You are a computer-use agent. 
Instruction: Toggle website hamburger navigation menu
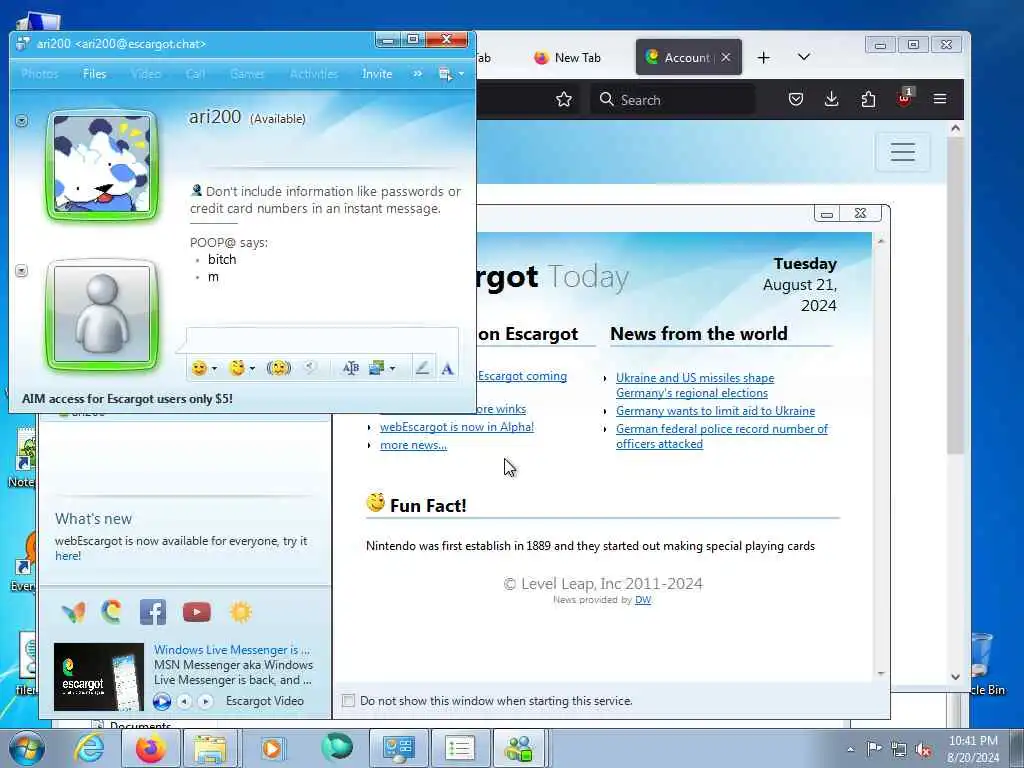tap(903, 152)
